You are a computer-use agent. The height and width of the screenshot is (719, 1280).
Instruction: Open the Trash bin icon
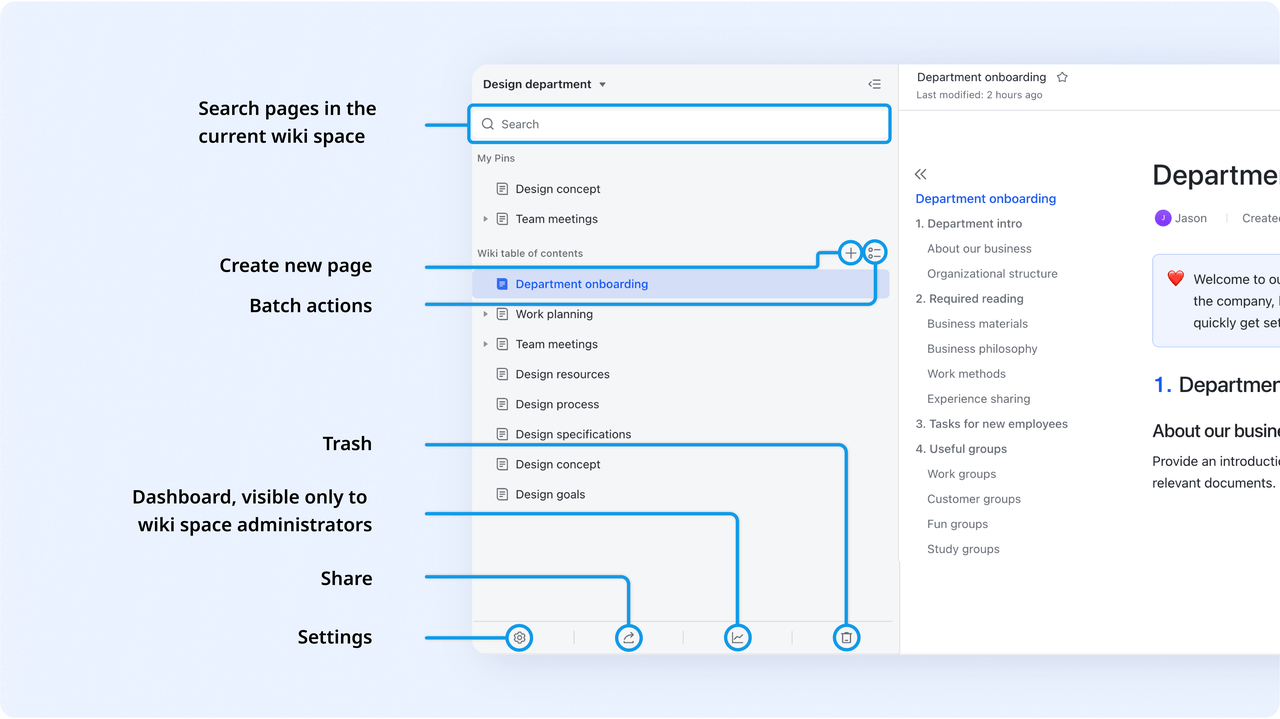(846, 637)
